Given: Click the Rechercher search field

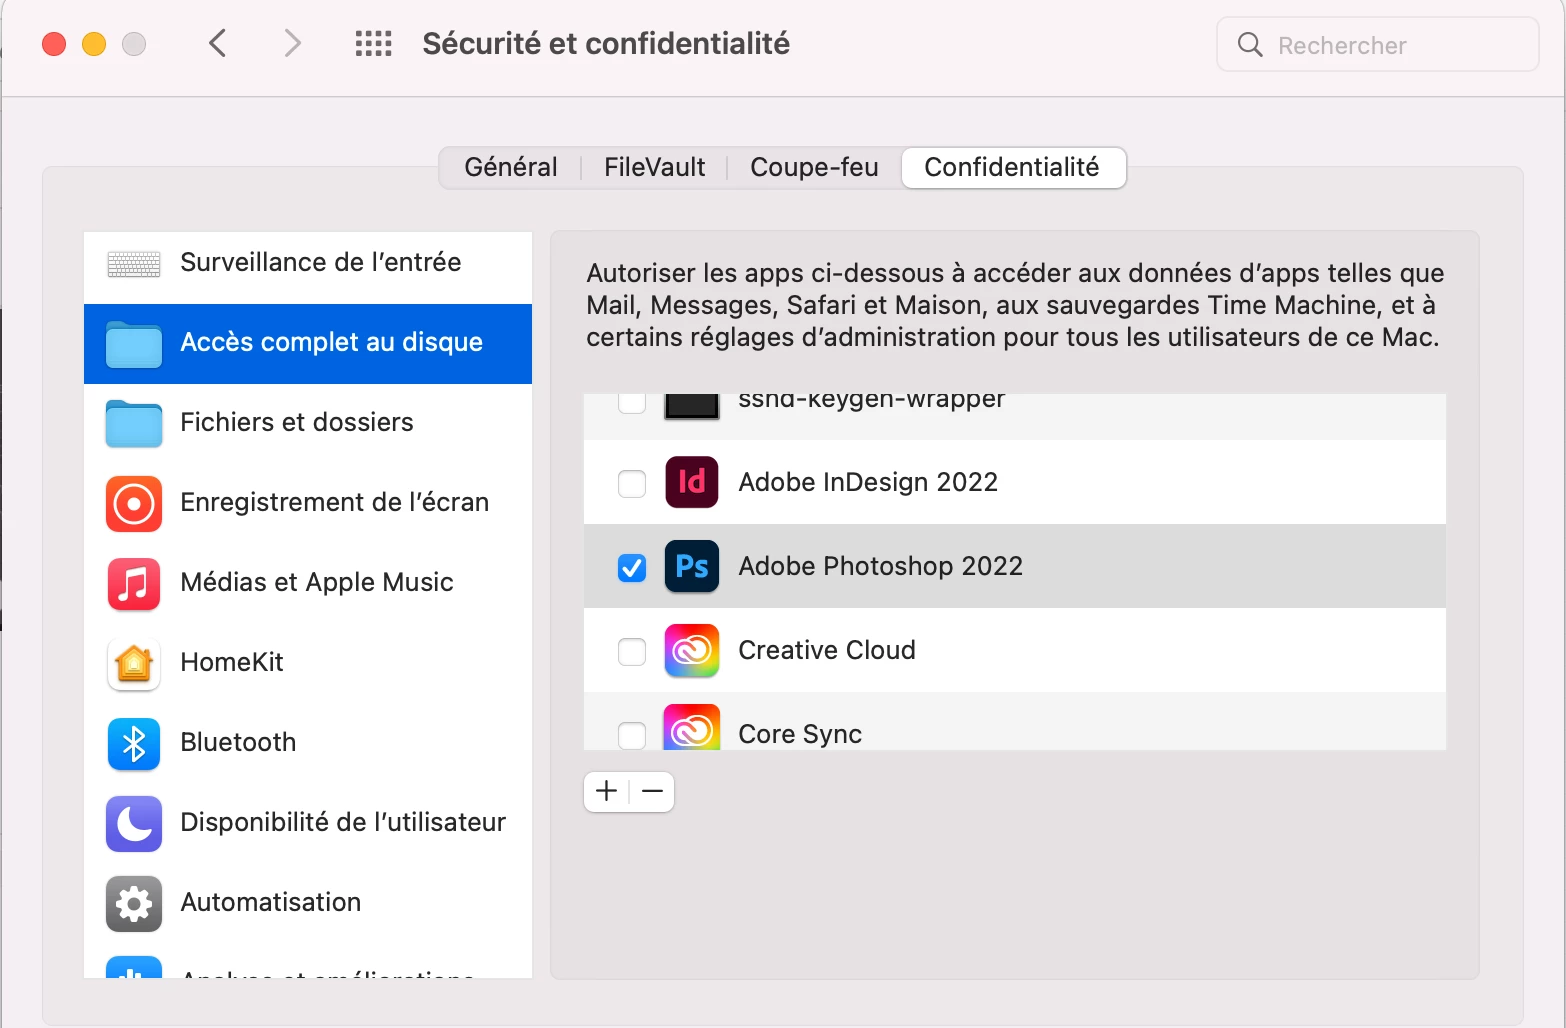Looking at the screenshot, I should tap(1378, 45).
